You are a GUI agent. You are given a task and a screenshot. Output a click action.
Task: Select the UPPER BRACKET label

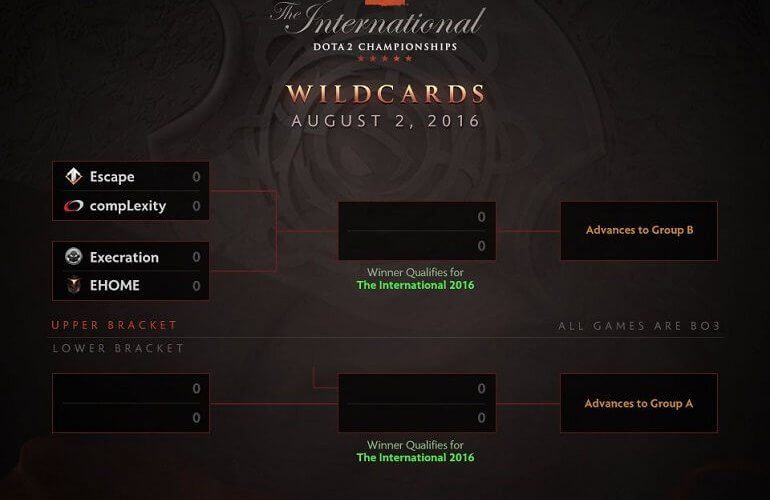point(114,325)
